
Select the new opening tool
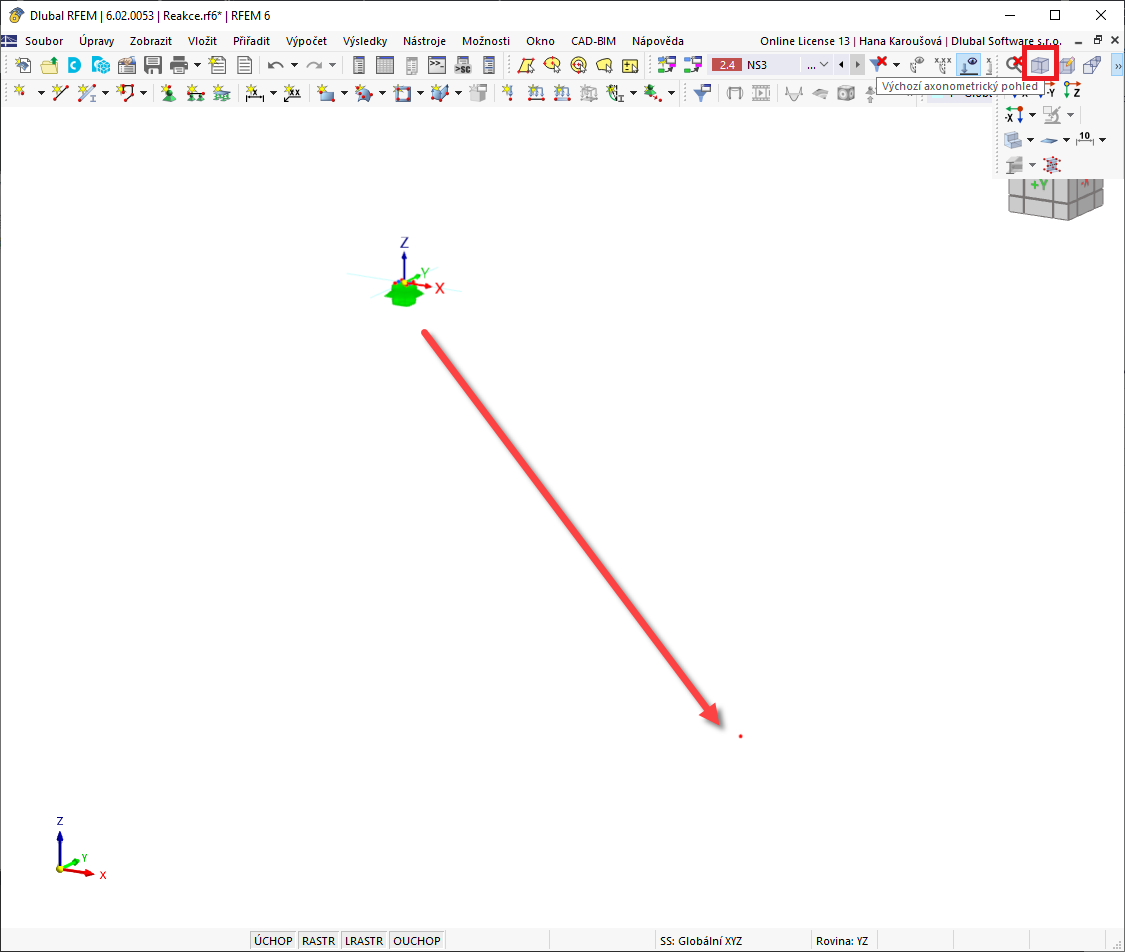(x=402, y=92)
